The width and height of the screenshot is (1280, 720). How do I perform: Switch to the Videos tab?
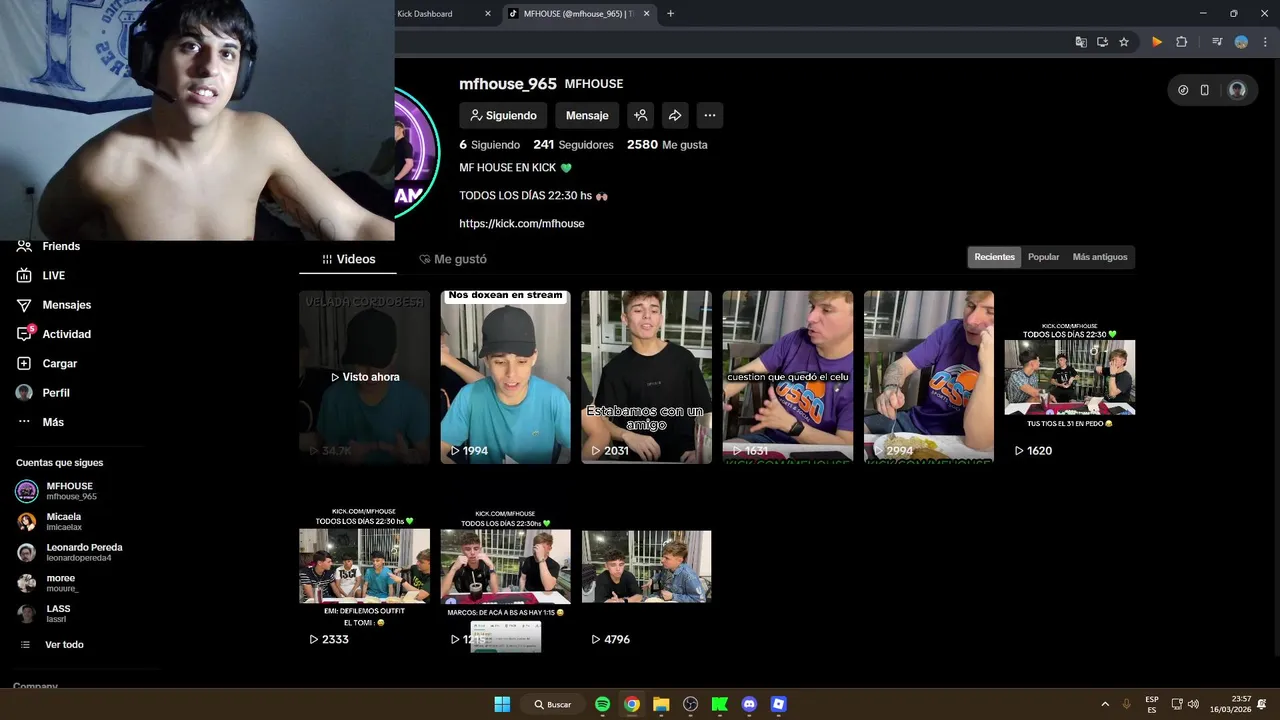click(x=348, y=259)
